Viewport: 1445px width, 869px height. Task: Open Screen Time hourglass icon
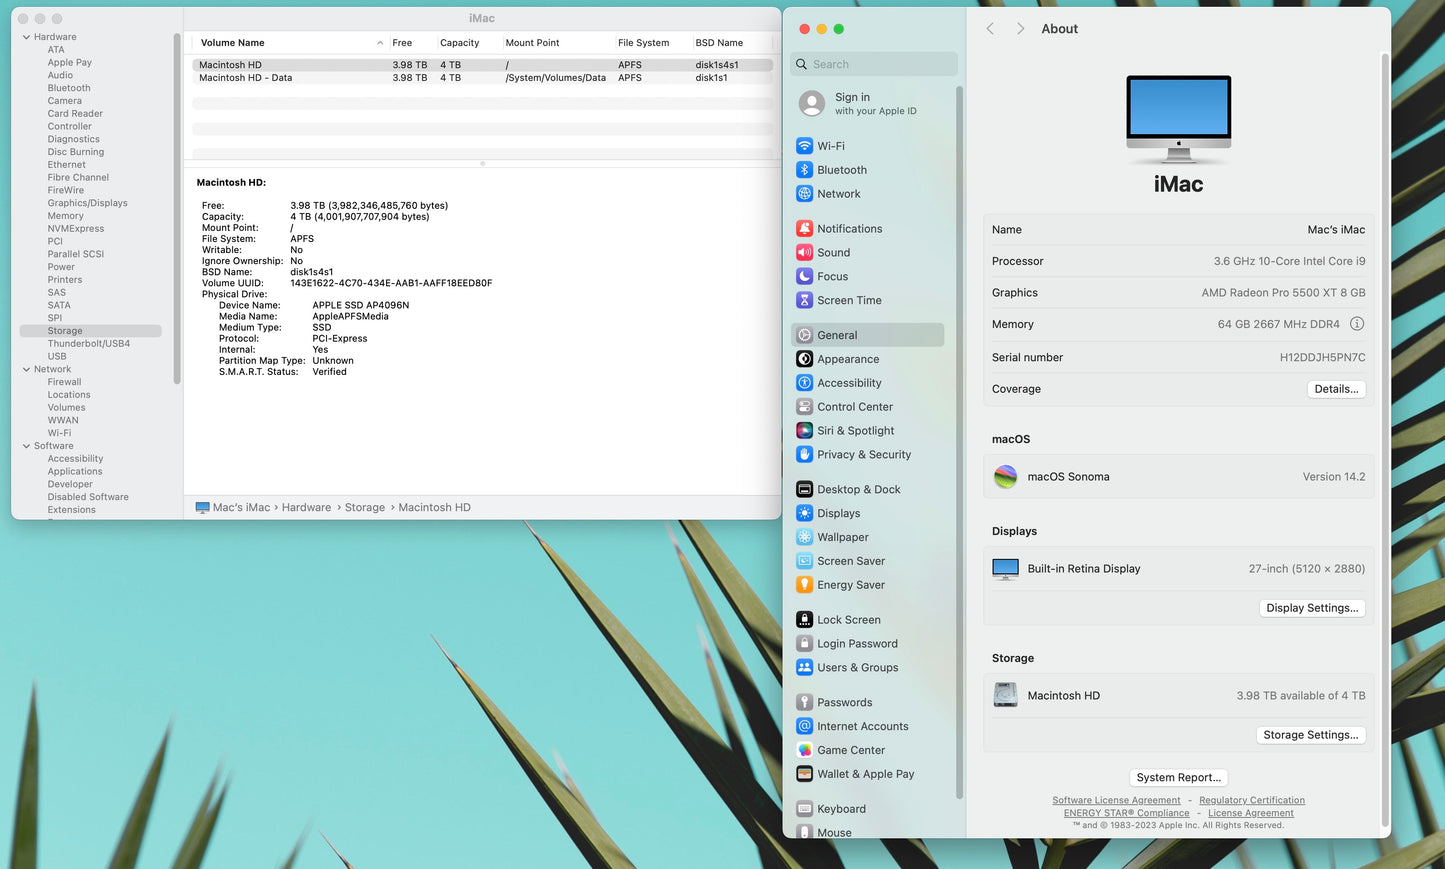point(804,300)
